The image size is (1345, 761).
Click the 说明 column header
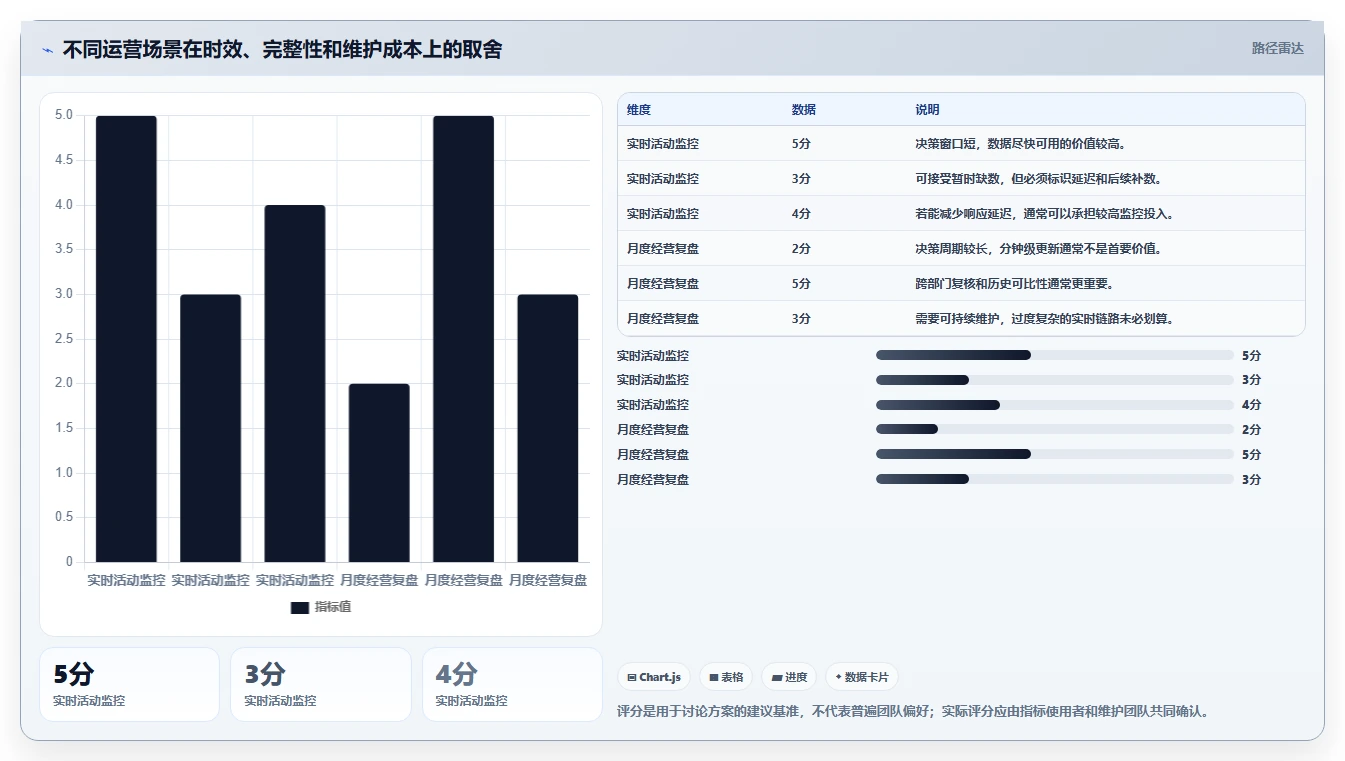point(927,110)
